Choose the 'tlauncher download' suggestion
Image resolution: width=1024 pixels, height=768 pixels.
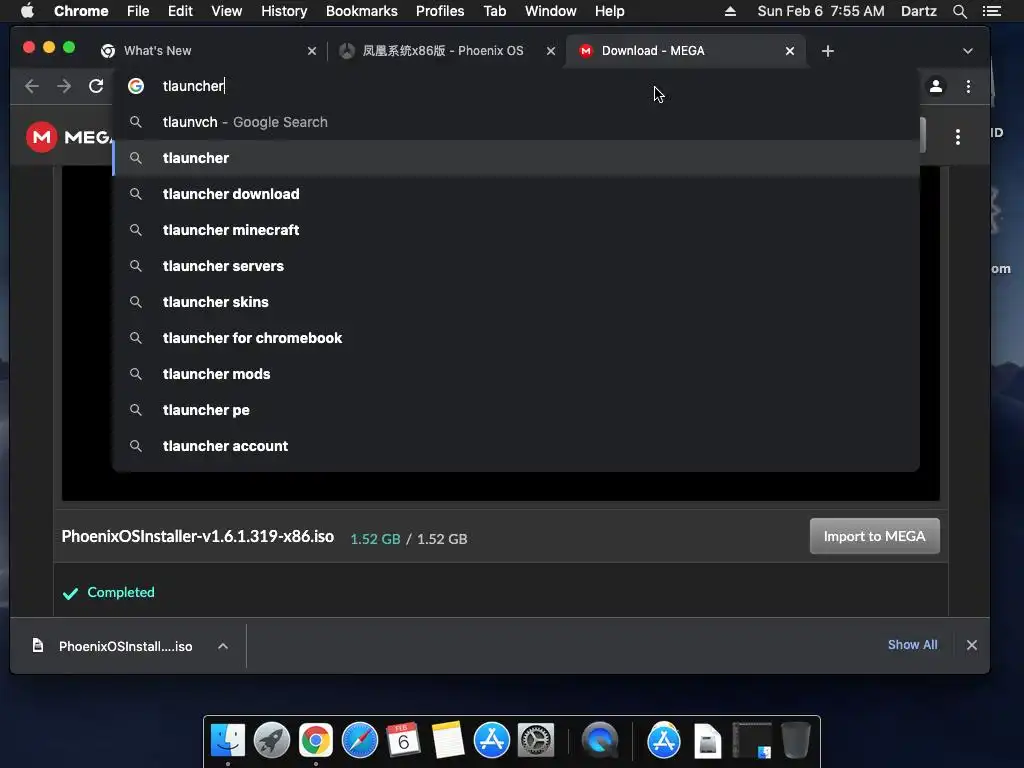pyautogui.click(x=516, y=194)
